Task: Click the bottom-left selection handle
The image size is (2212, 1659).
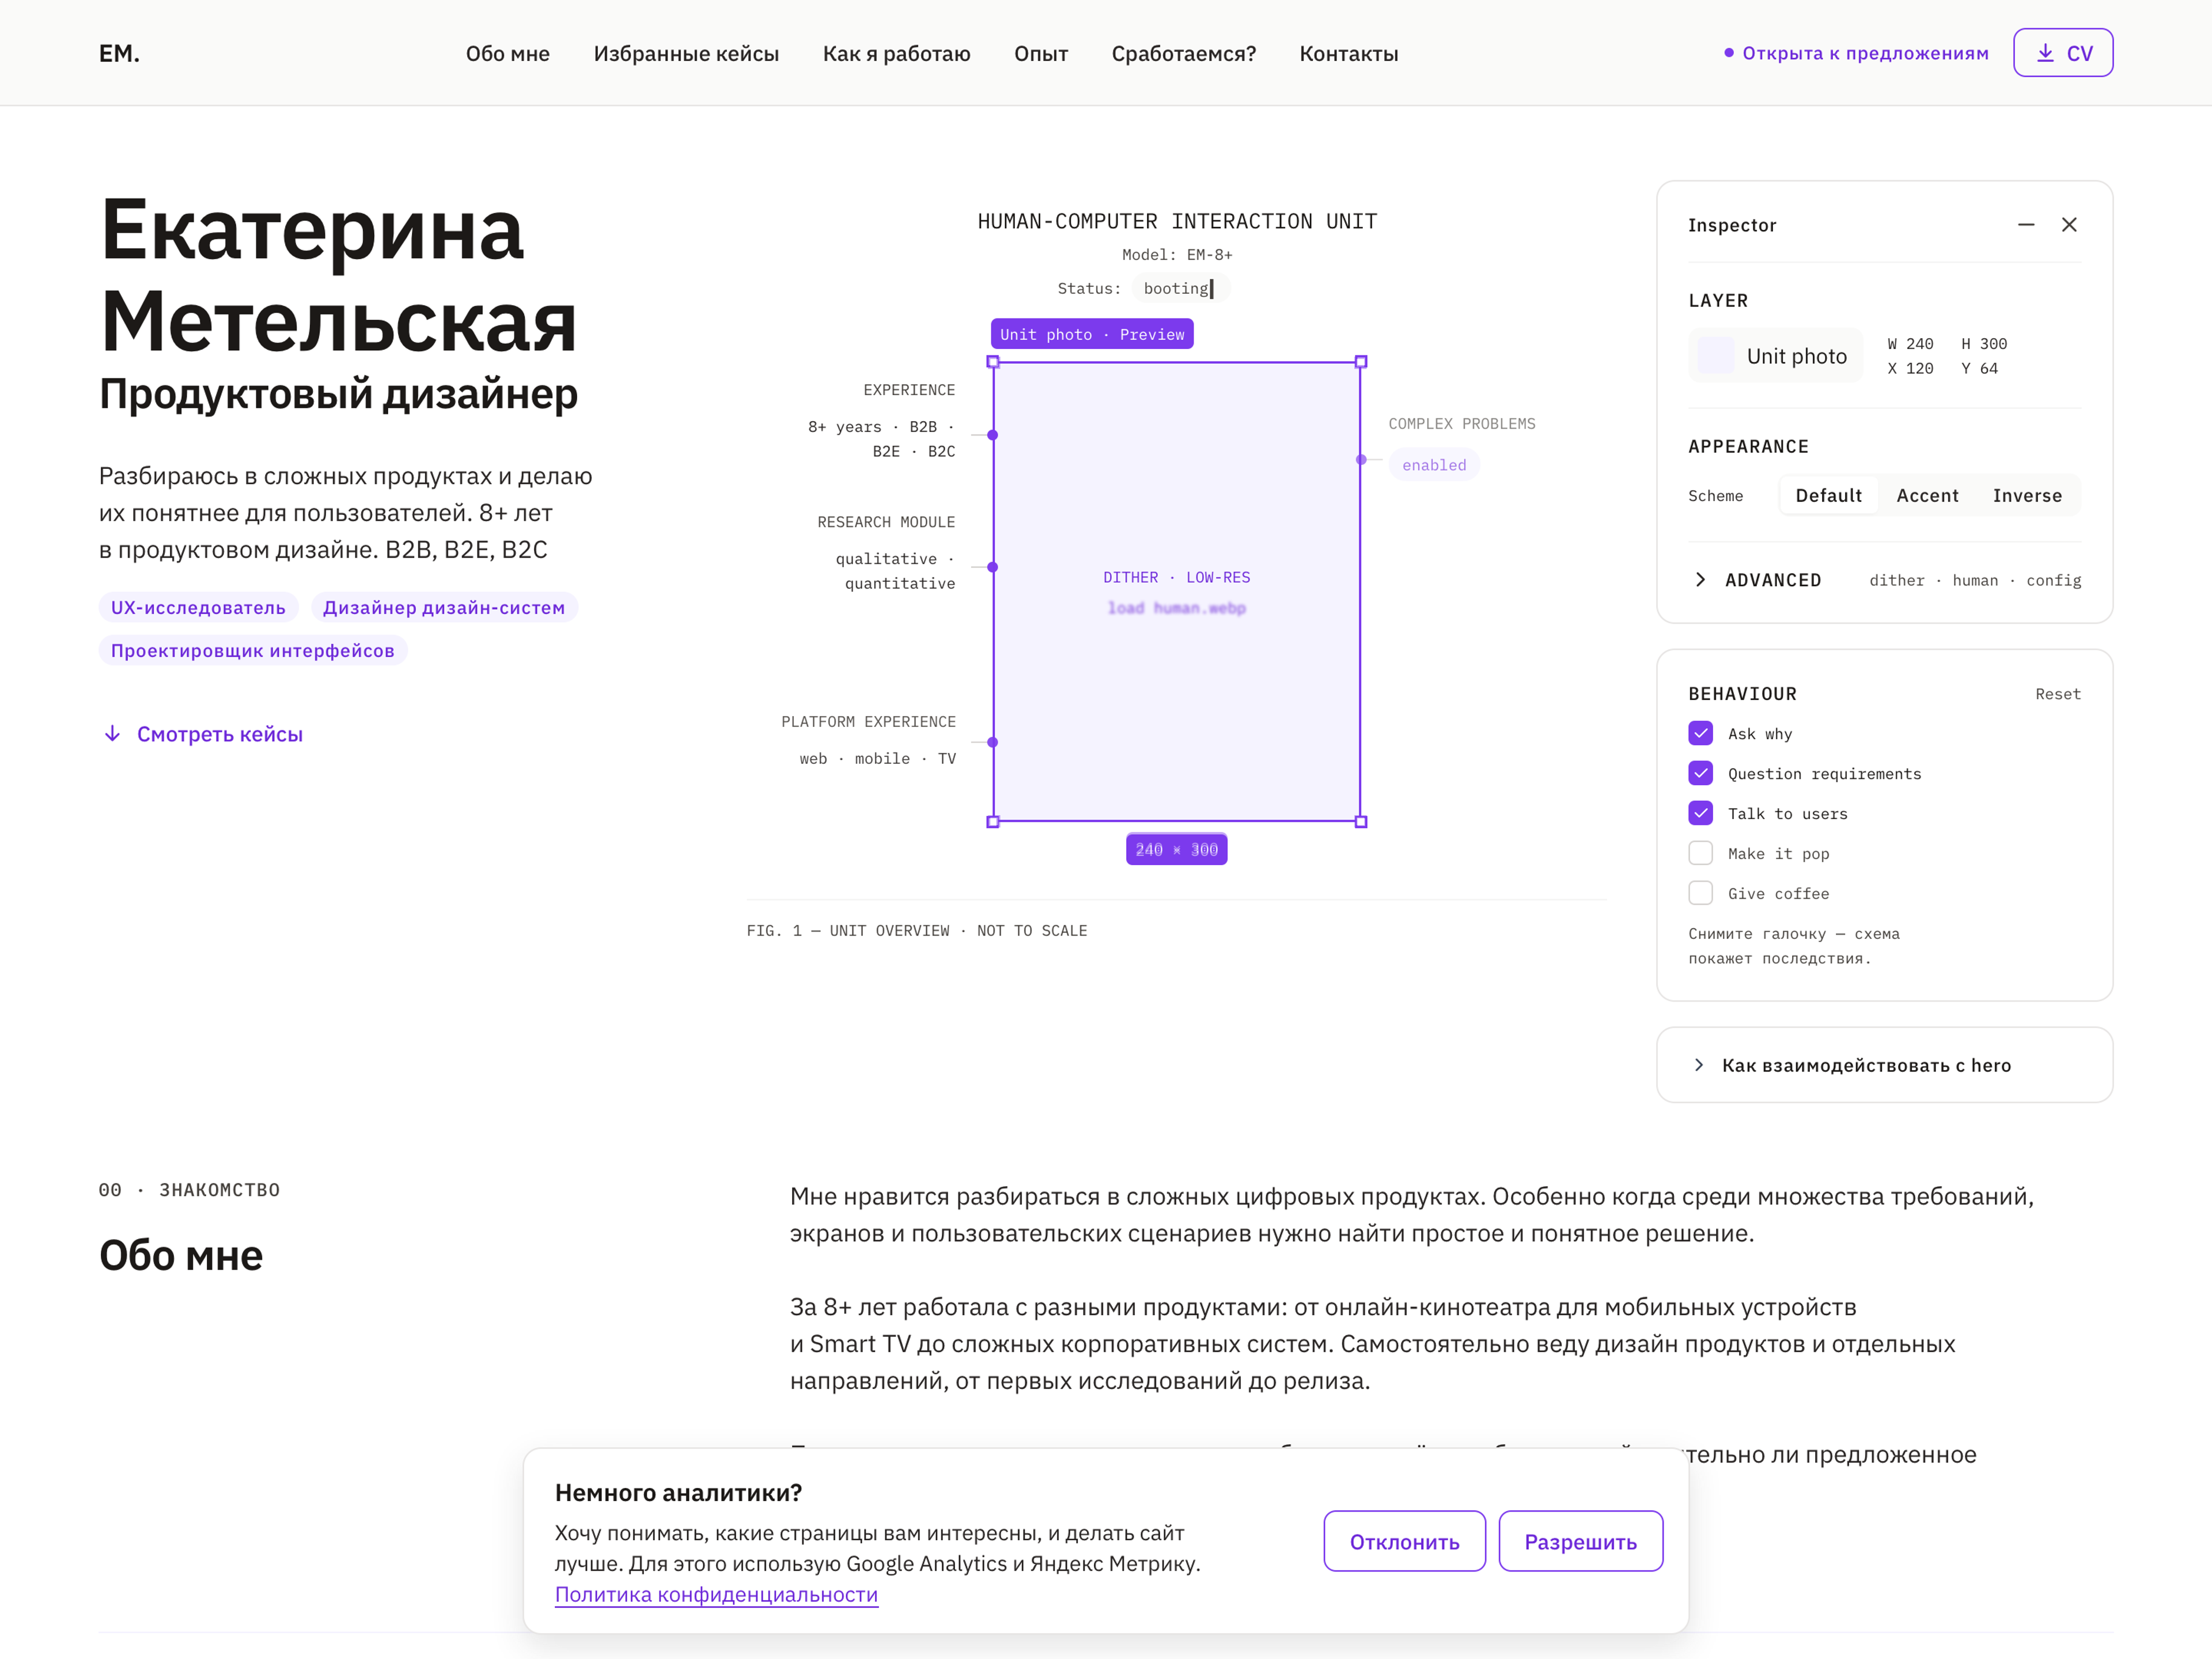Action: [993, 822]
